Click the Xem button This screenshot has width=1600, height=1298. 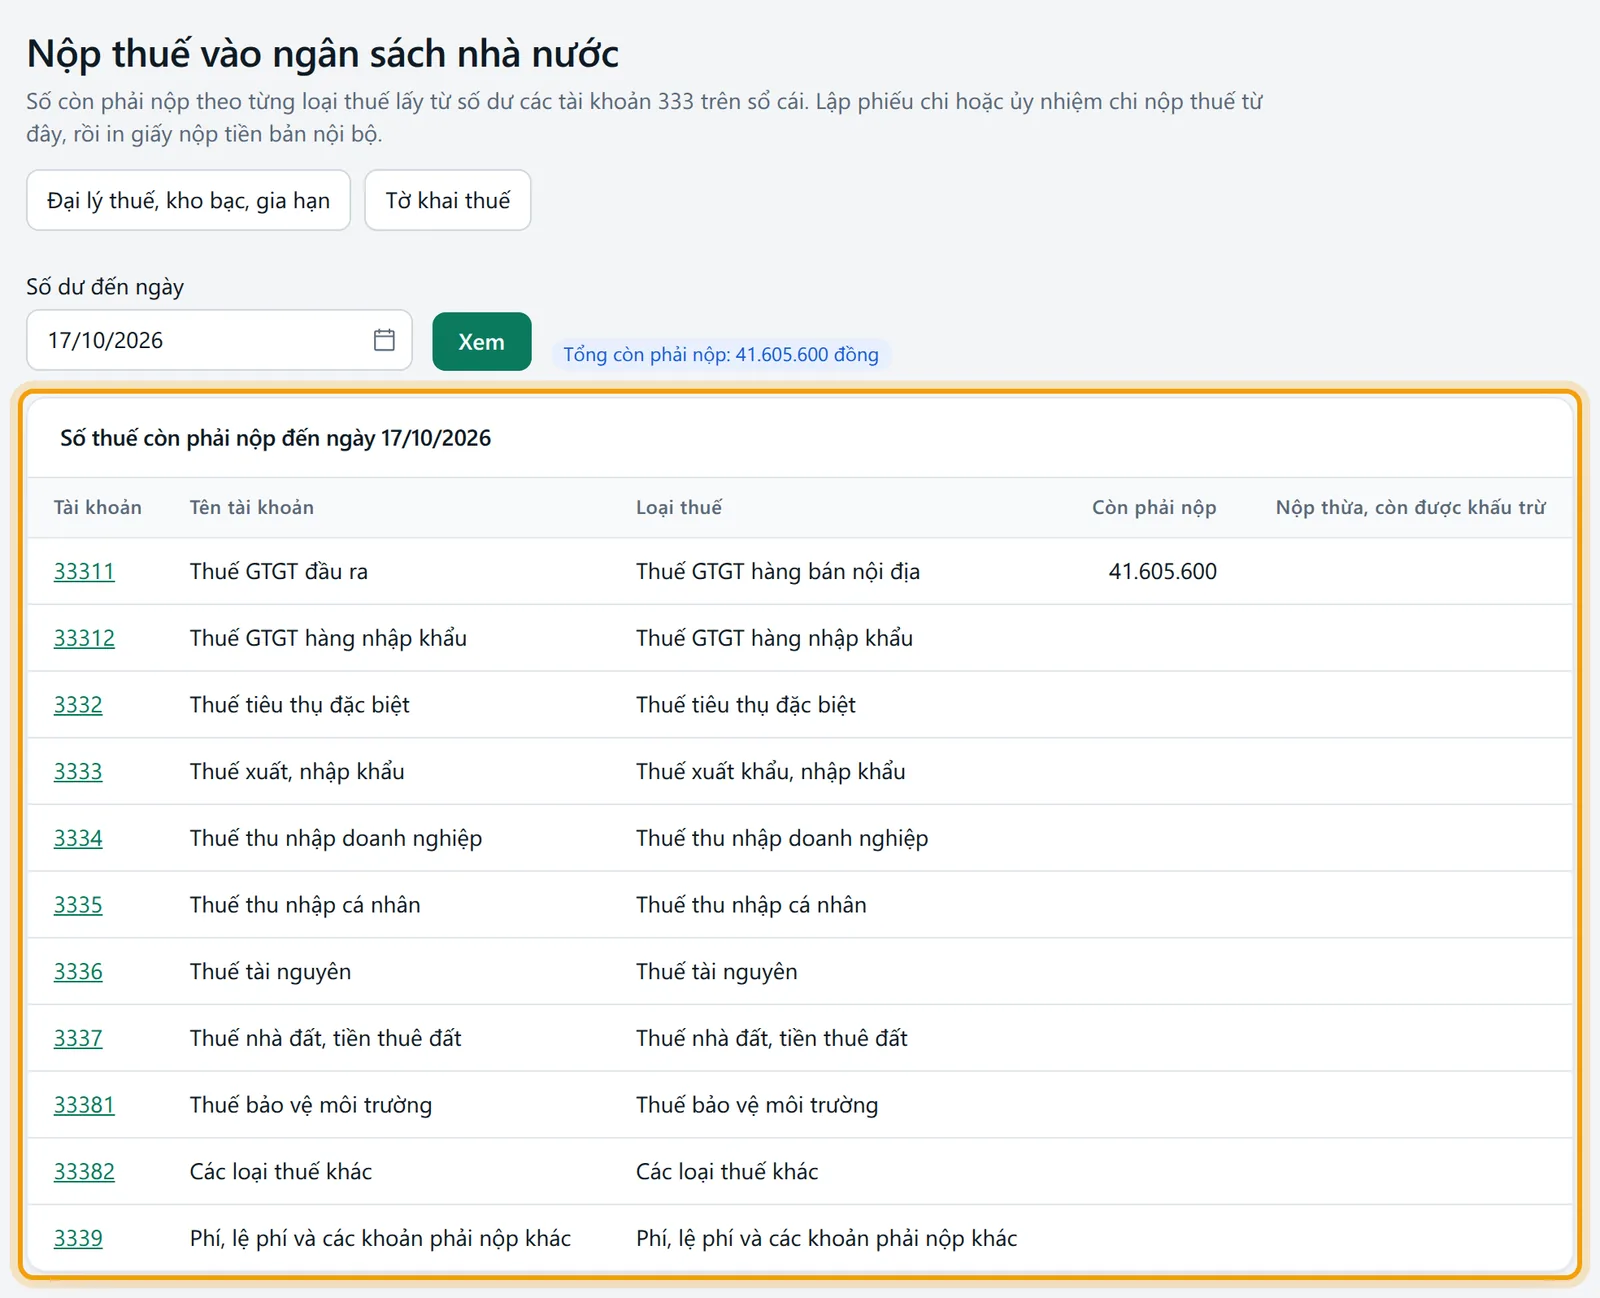[x=482, y=342]
